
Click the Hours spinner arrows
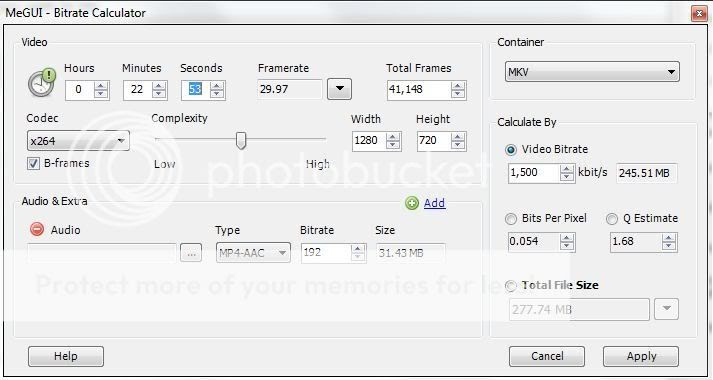pyautogui.click(x=101, y=90)
